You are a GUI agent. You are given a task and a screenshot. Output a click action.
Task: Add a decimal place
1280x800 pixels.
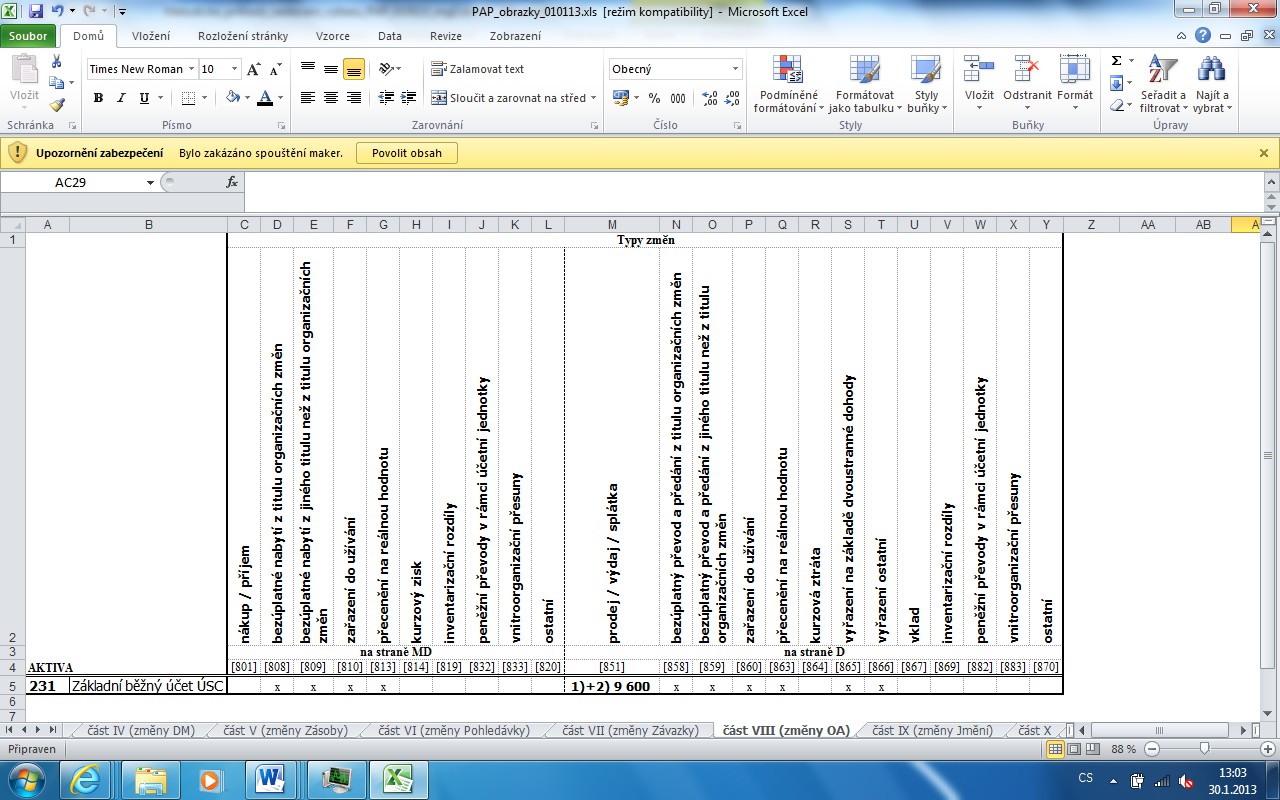[710, 98]
